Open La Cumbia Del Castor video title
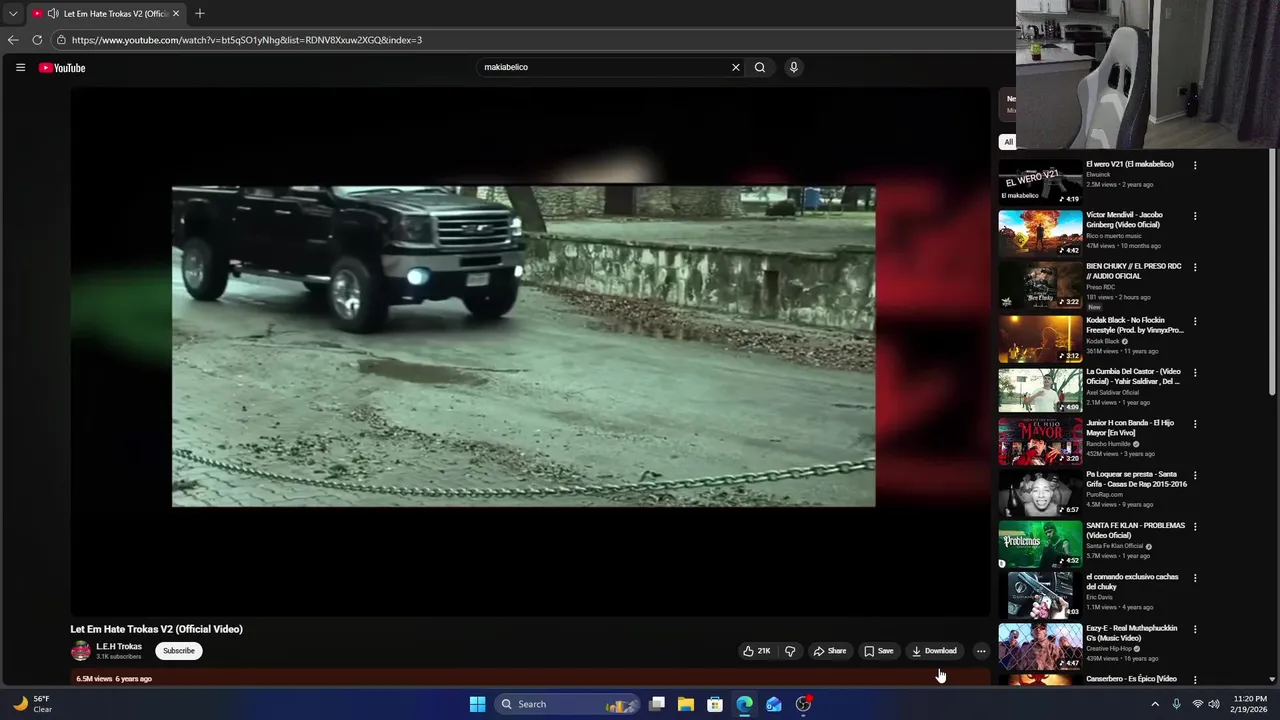This screenshot has height=720, width=1280. [x=1134, y=377]
